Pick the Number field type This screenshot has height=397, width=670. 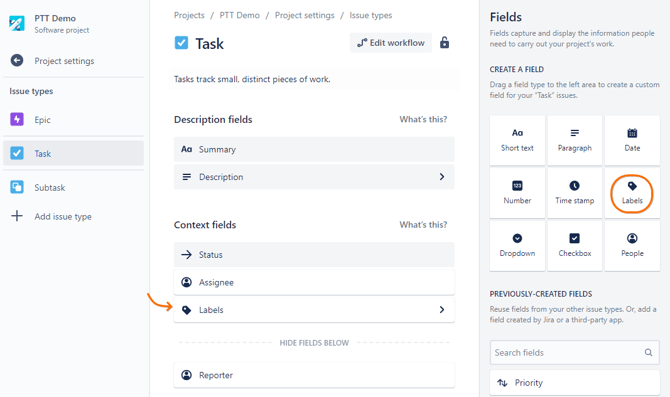pyautogui.click(x=517, y=193)
